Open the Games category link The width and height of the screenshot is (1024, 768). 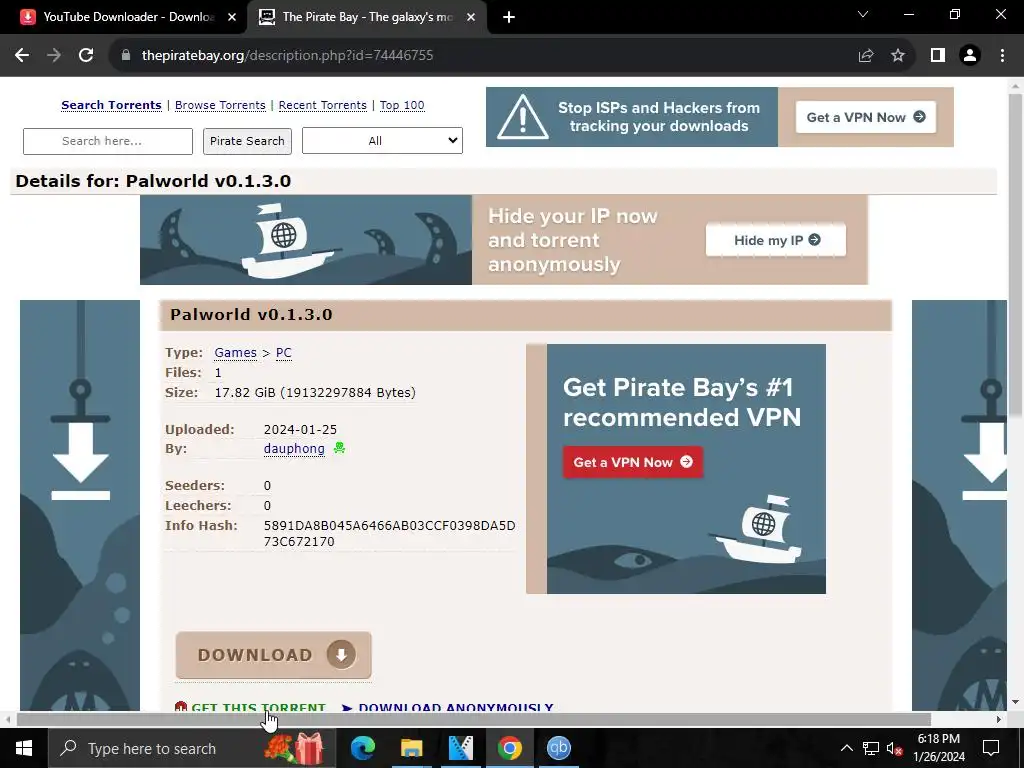coord(235,353)
